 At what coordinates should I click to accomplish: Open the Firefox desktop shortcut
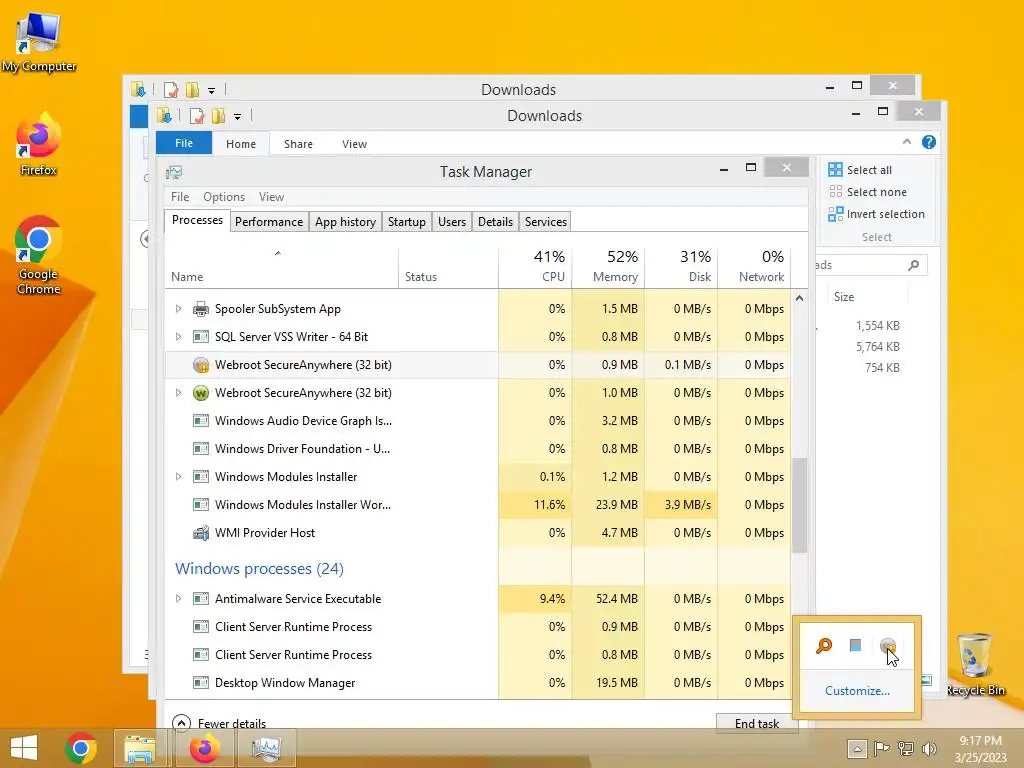[39, 145]
